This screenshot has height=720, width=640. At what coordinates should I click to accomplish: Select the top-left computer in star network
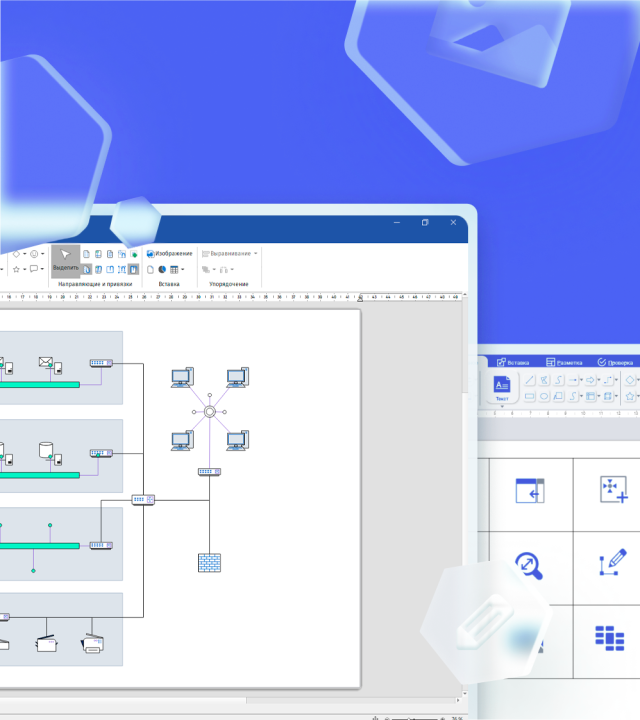(x=182, y=378)
